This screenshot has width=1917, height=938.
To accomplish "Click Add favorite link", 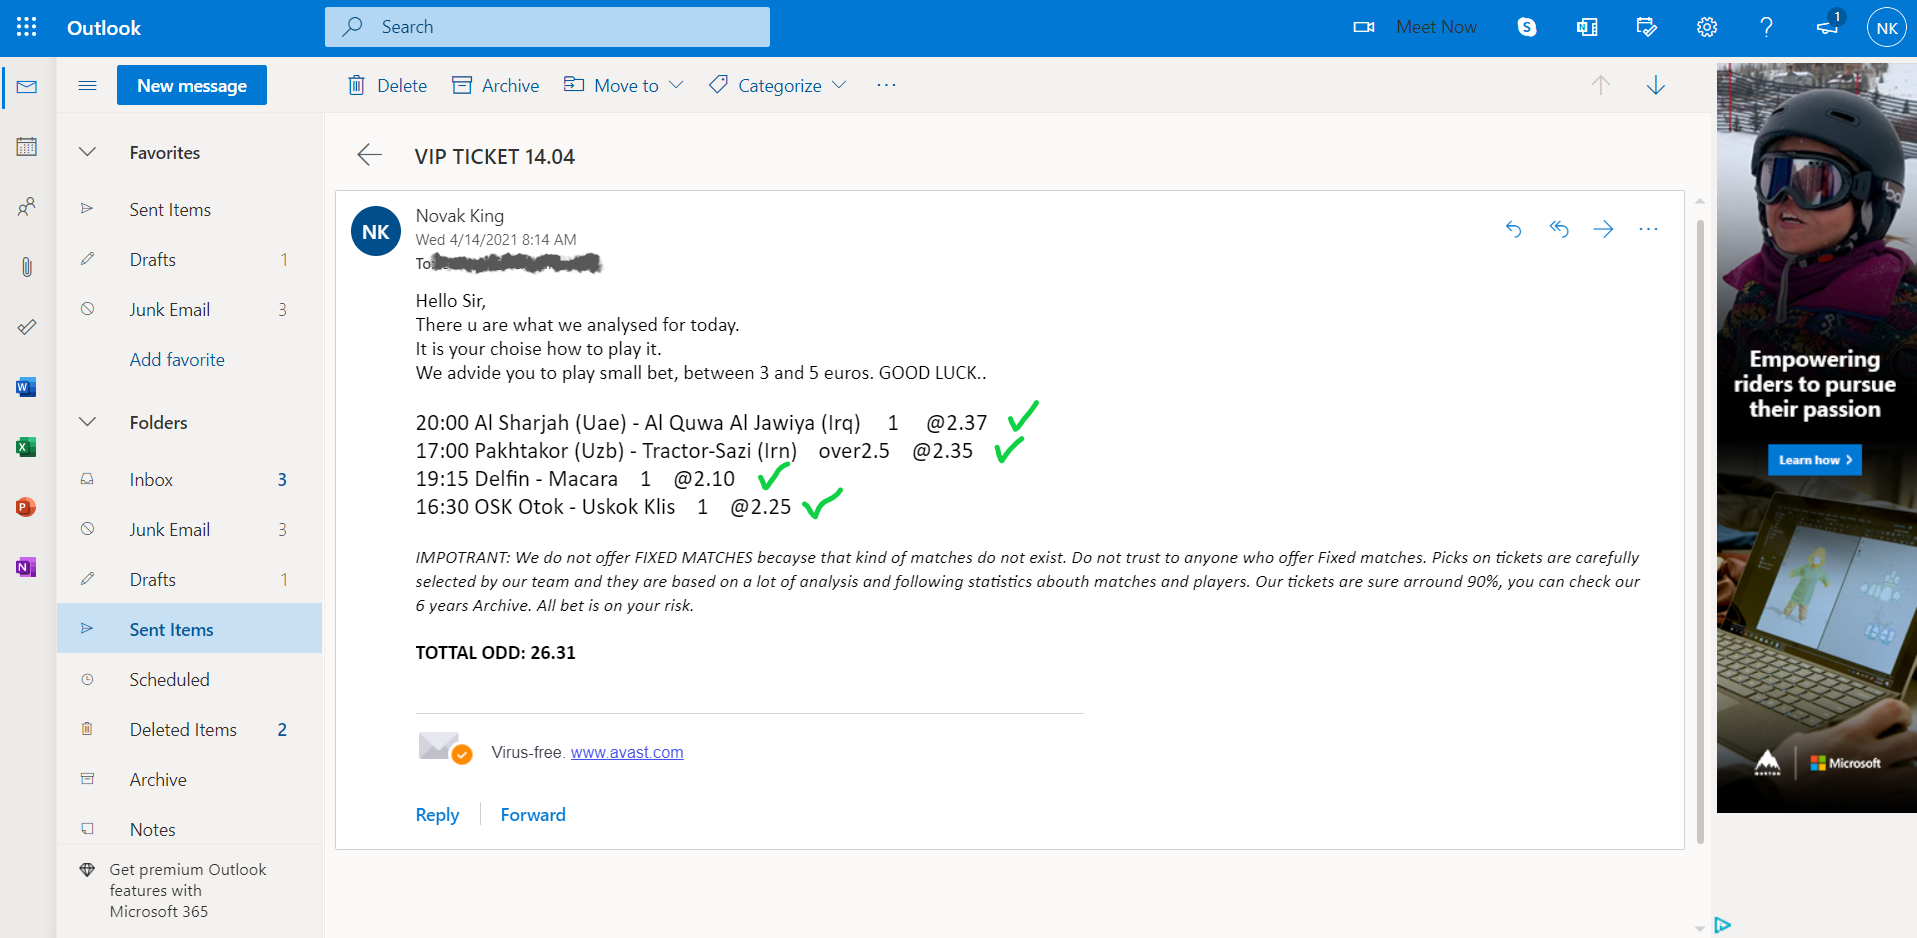I will 177,359.
